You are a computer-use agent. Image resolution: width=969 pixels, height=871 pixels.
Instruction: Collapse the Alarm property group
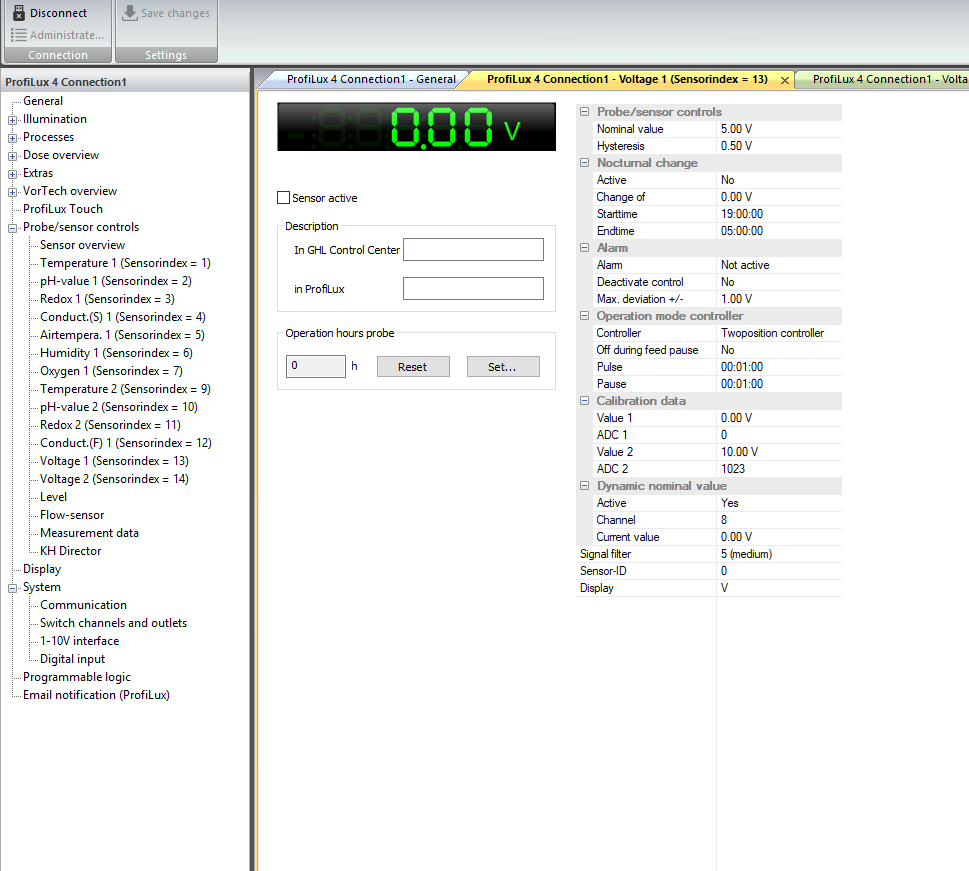[x=584, y=247]
